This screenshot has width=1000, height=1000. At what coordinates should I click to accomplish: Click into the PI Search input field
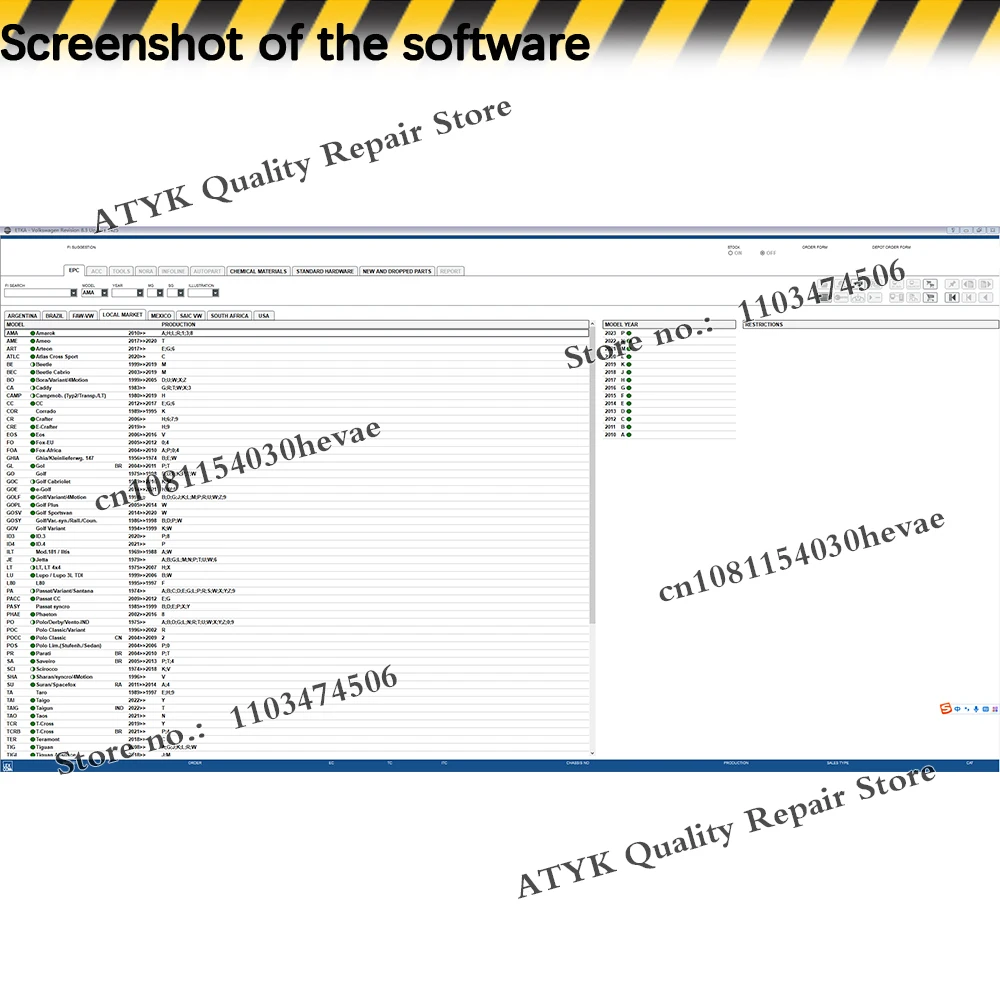tap(37, 293)
